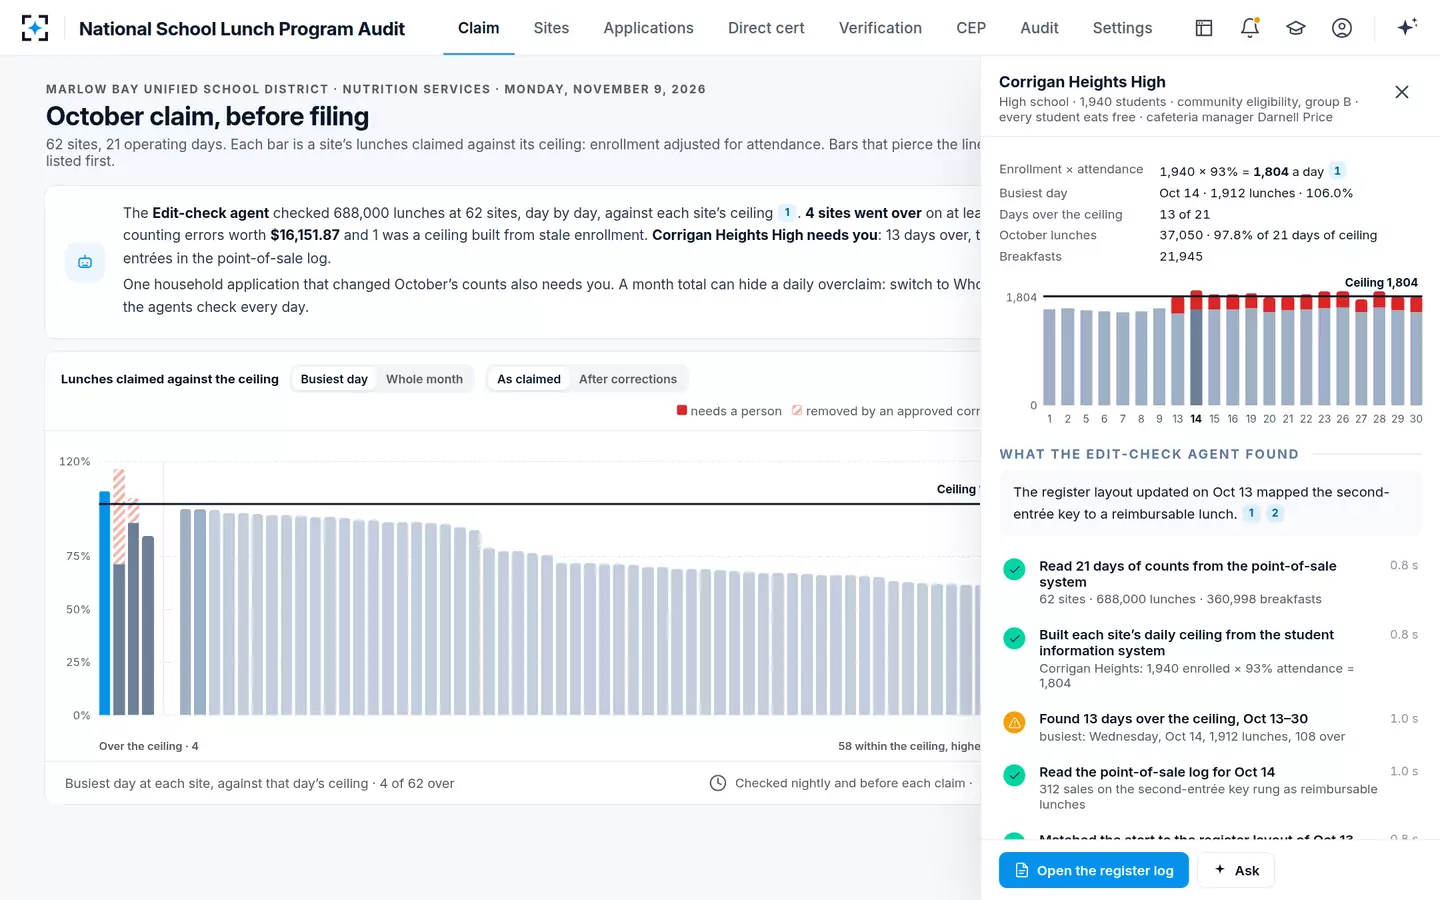Screen dimensions: 1440x900
Task: Open citation 1 after reimbursable lunch
Action: coord(1251,513)
